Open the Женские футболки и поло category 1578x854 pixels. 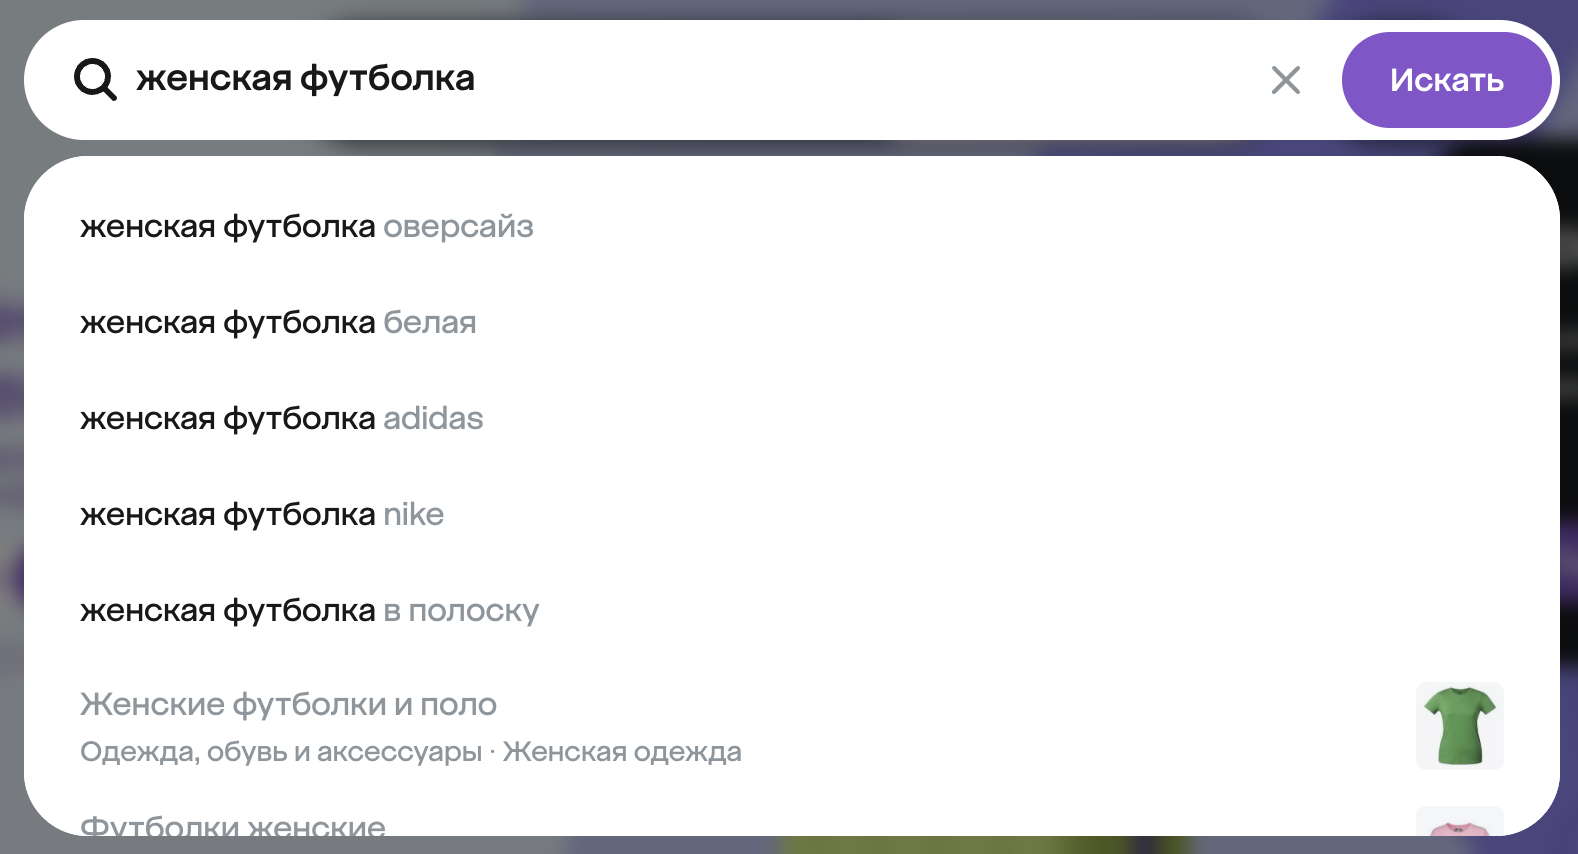[790, 727]
